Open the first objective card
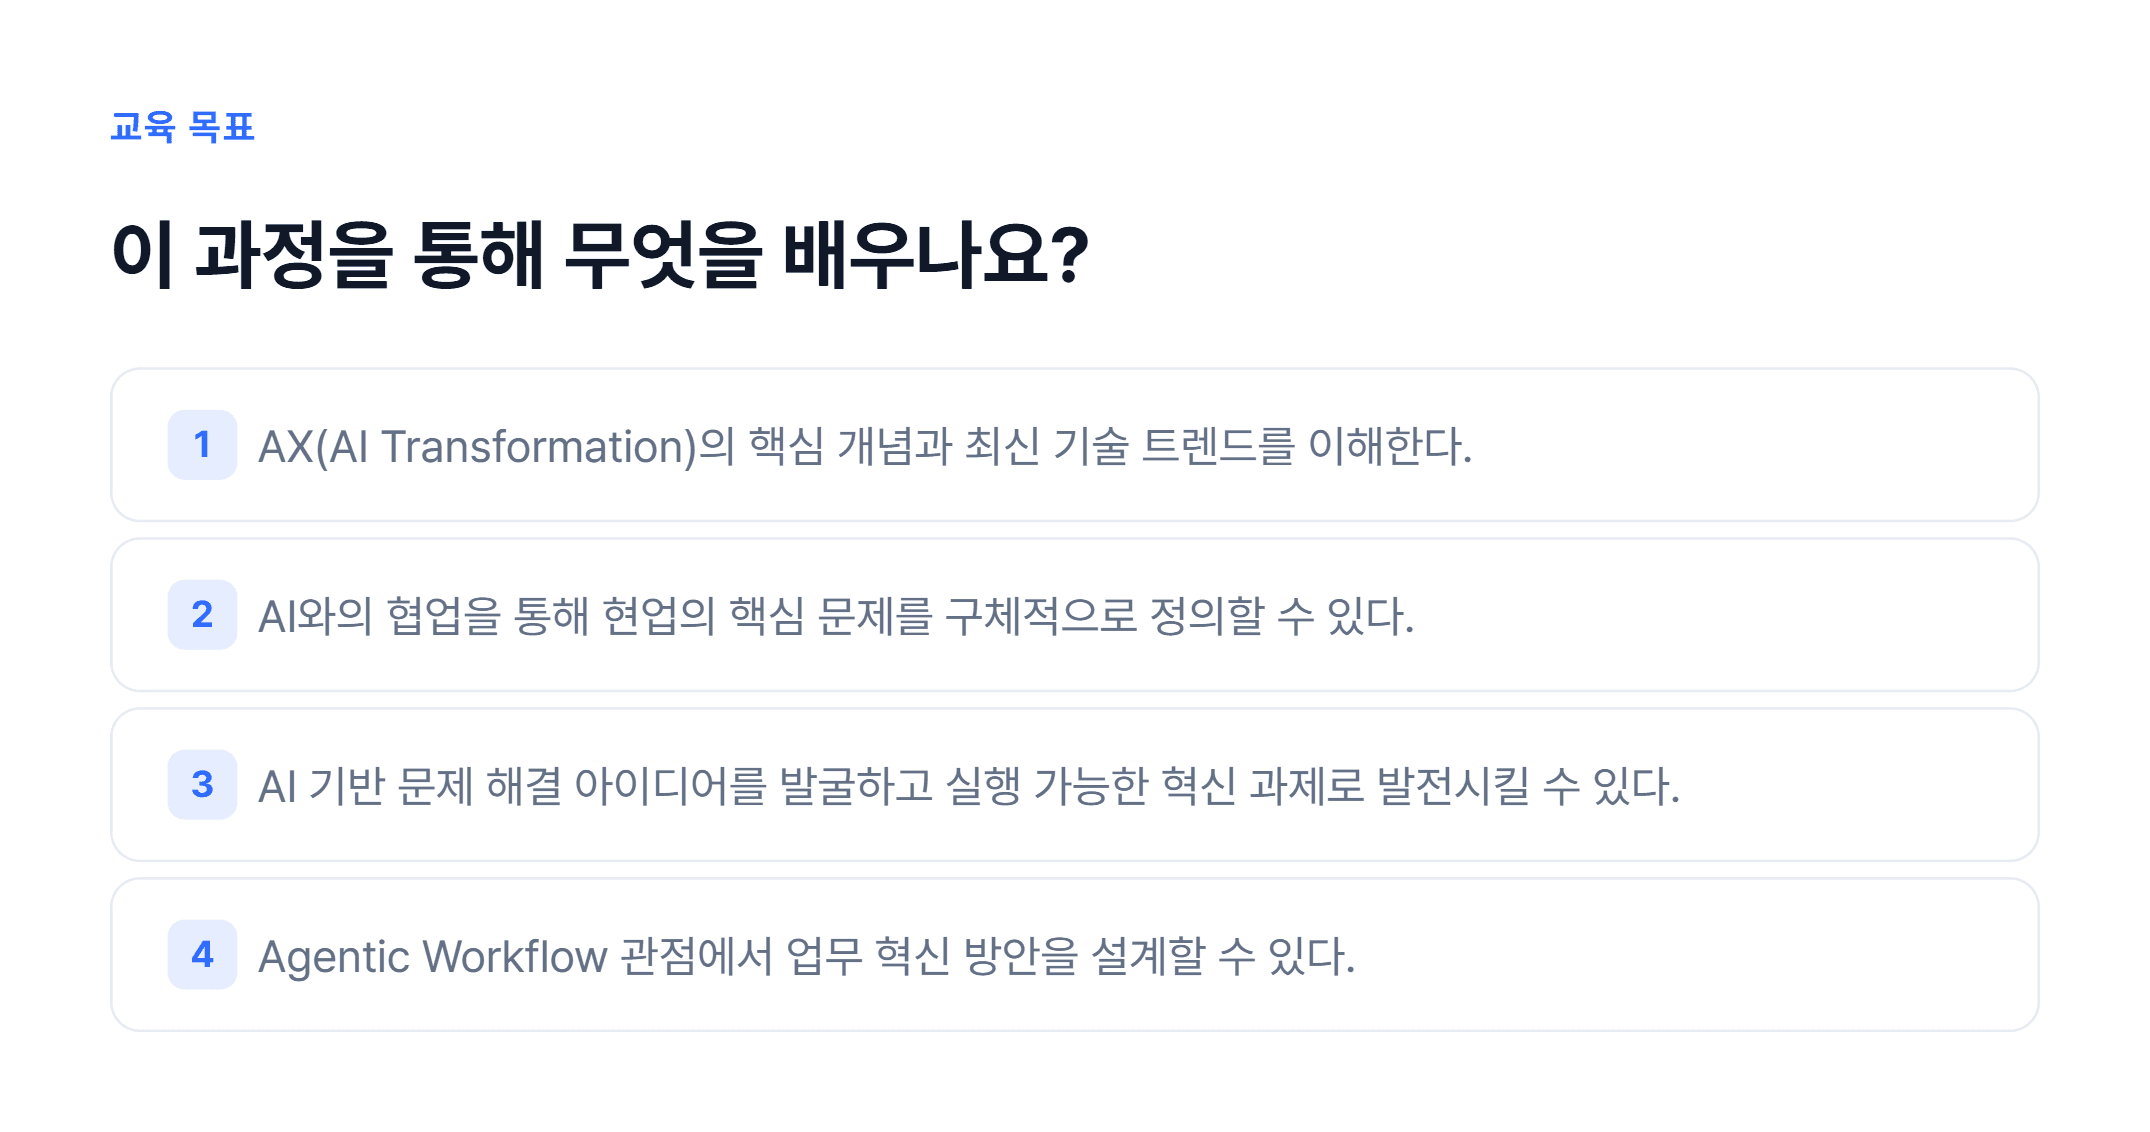 [x=1075, y=445]
